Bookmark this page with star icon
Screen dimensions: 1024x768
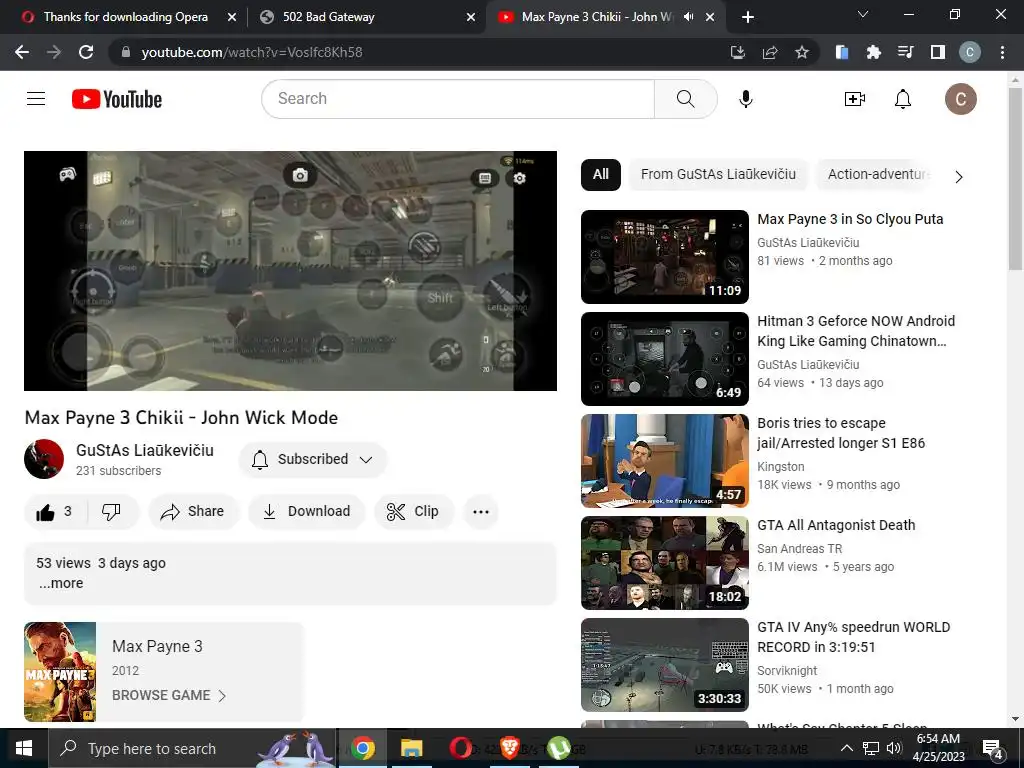click(802, 52)
